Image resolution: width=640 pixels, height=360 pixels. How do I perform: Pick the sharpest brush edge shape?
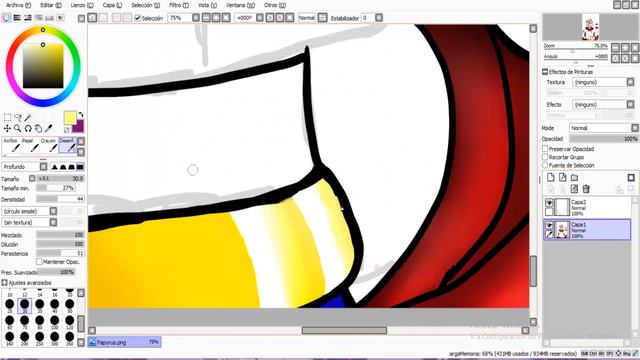click(x=54, y=167)
